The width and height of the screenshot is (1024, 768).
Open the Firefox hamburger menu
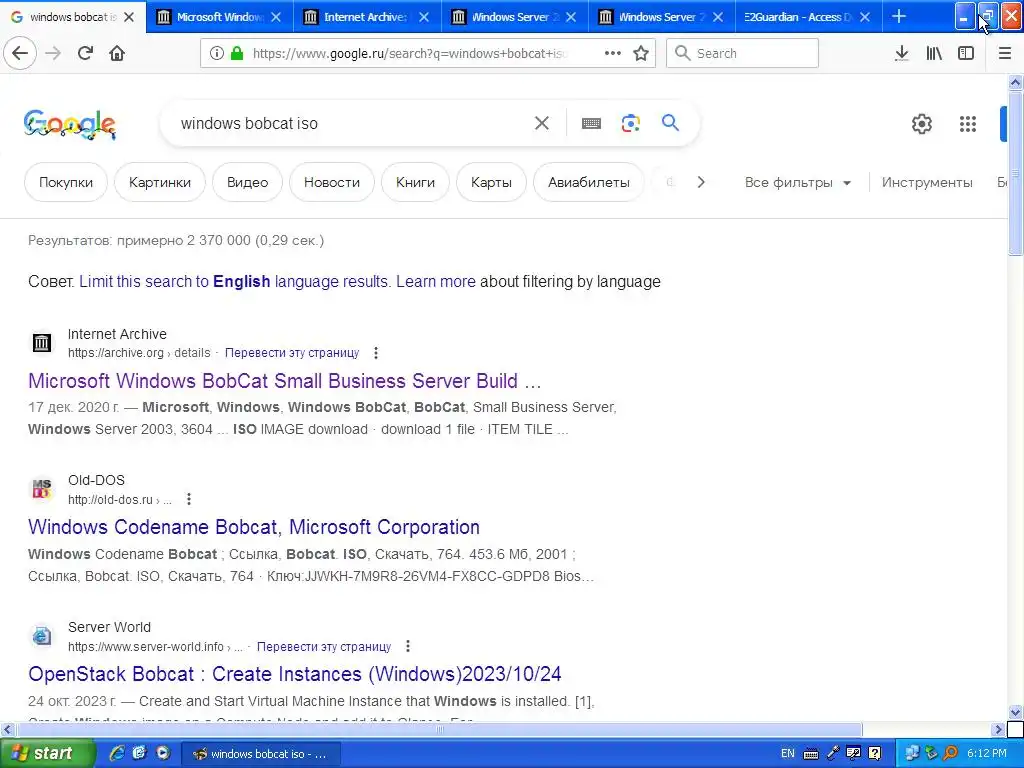pyautogui.click(x=1005, y=53)
